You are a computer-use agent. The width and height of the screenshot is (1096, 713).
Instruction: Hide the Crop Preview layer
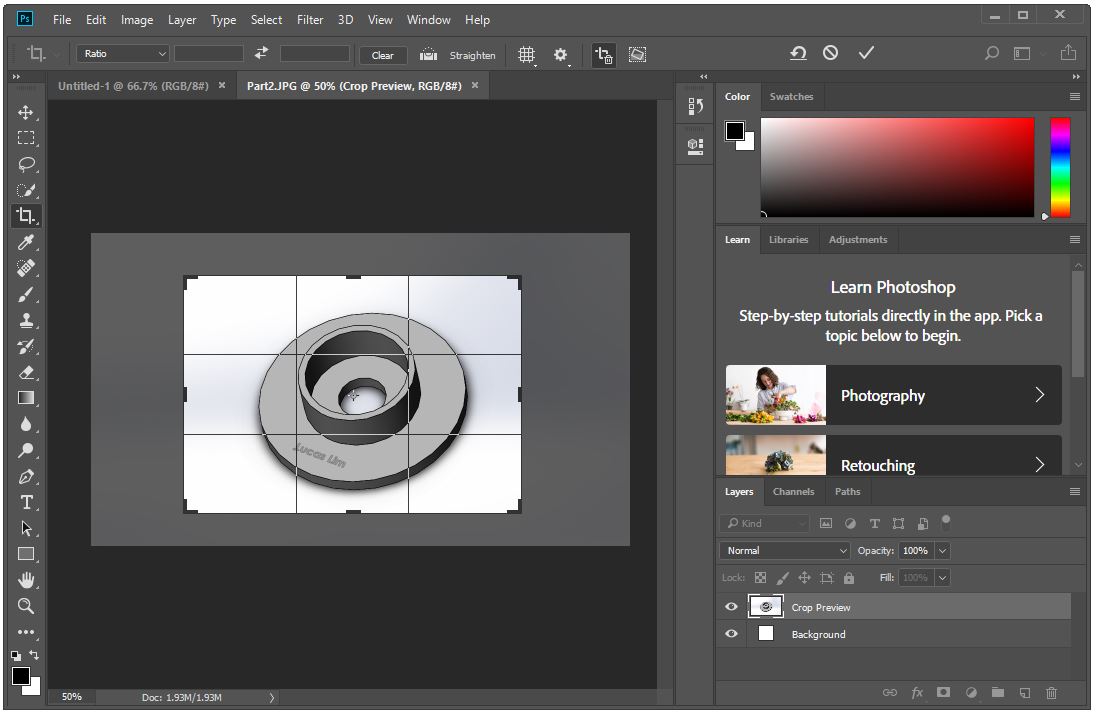point(731,607)
